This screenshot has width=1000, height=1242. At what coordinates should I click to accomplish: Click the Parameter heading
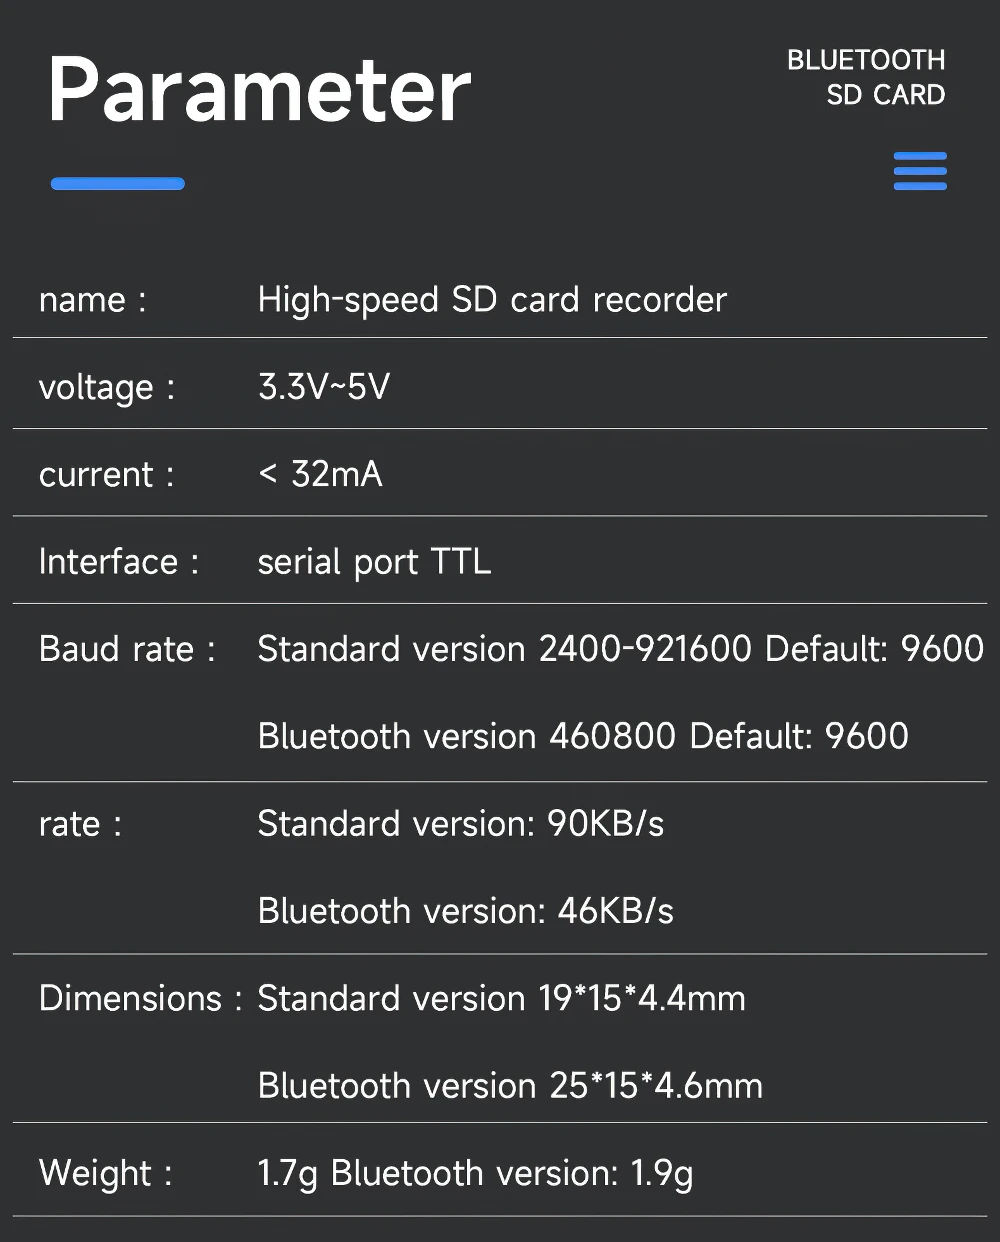point(259,90)
